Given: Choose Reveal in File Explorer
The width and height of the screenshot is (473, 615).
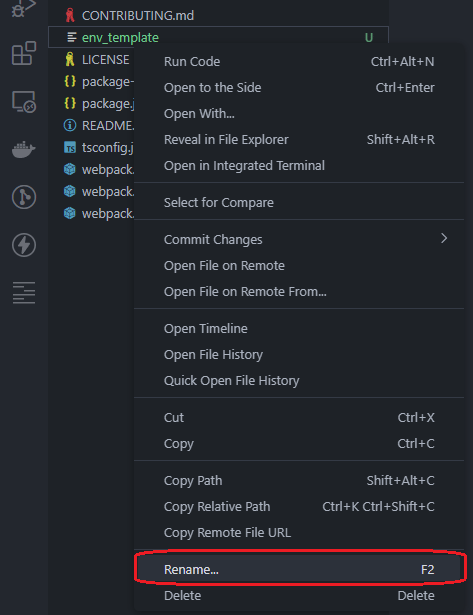Looking at the screenshot, I should [x=299, y=140].
